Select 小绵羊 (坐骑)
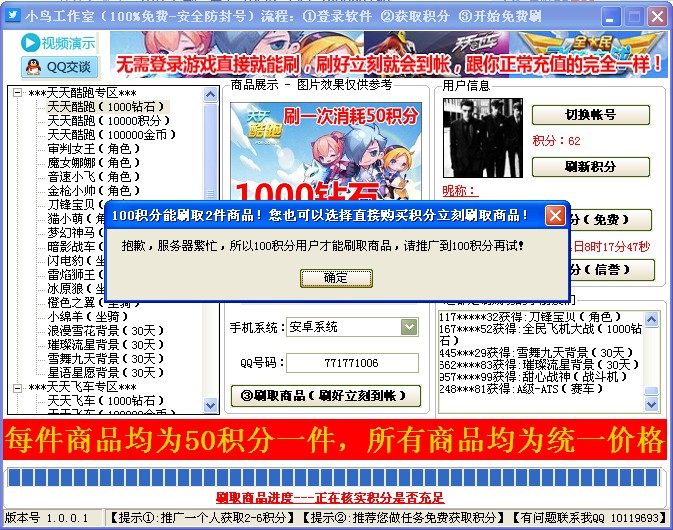673x530 pixels. click(x=88, y=317)
